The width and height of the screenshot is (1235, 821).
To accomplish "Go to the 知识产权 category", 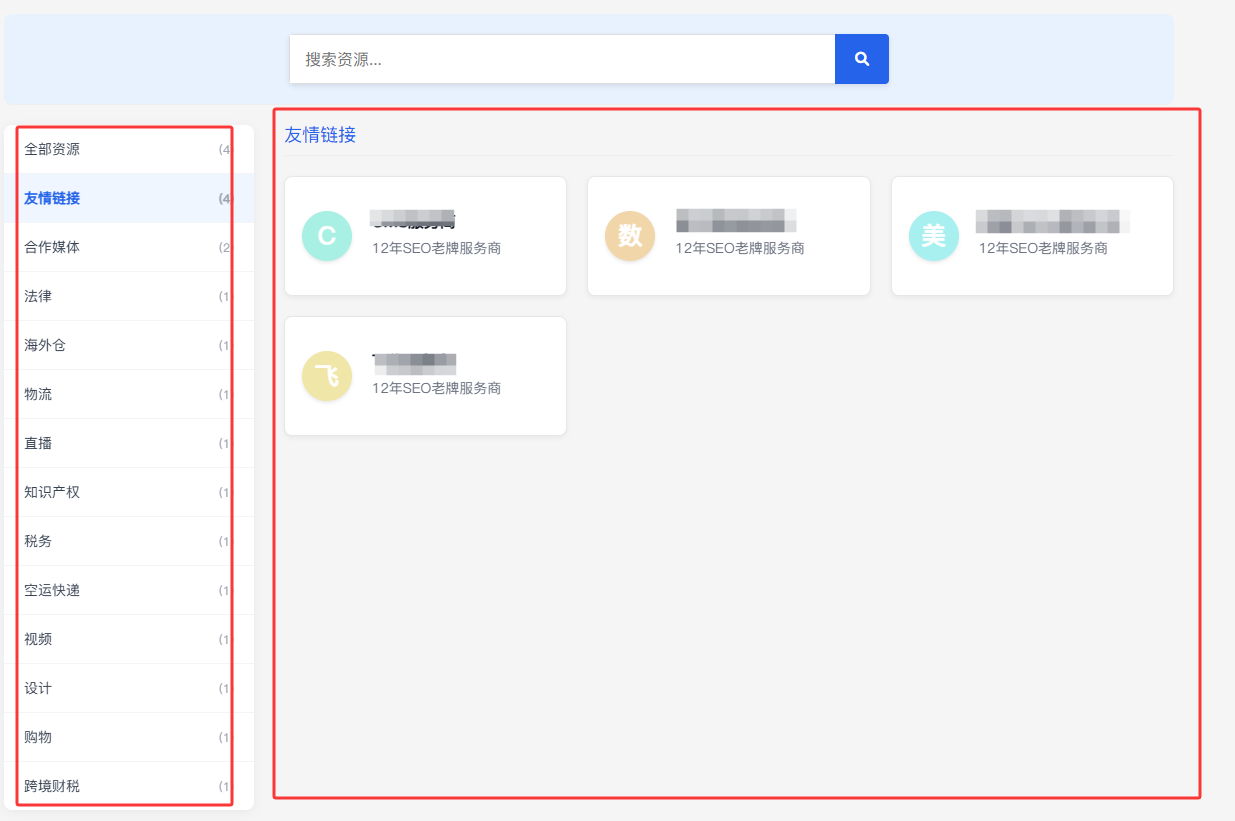I will point(129,492).
